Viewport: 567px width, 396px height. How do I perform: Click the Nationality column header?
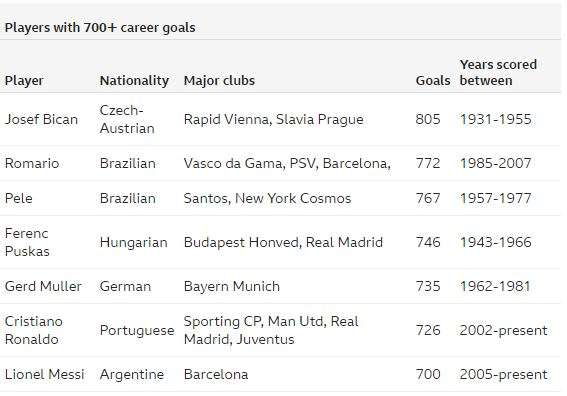pos(134,80)
